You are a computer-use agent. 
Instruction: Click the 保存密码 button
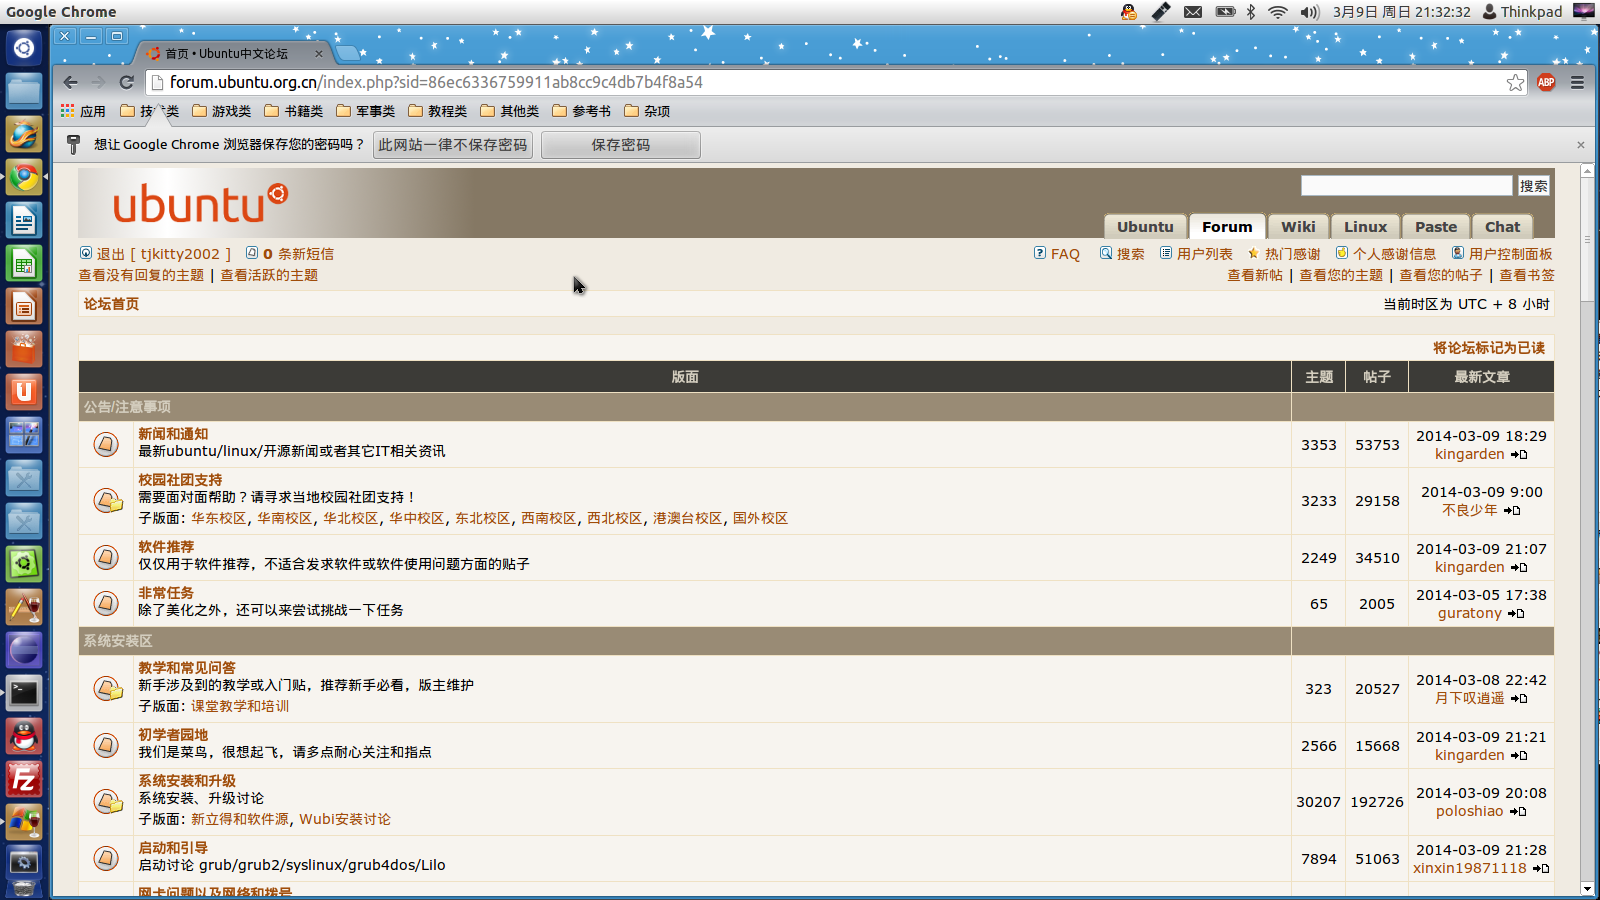(x=621, y=145)
